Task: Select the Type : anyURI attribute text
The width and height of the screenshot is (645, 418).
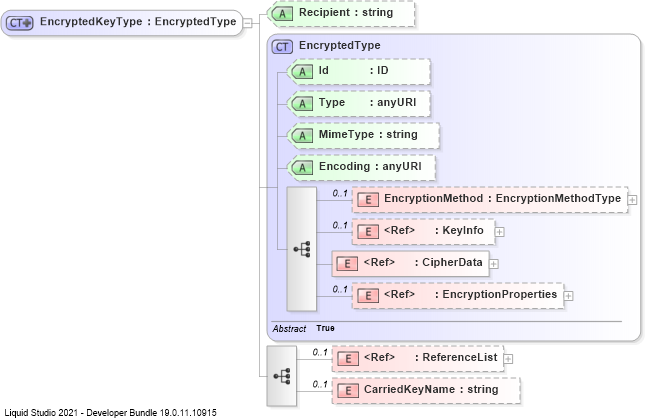Action: 367,102
